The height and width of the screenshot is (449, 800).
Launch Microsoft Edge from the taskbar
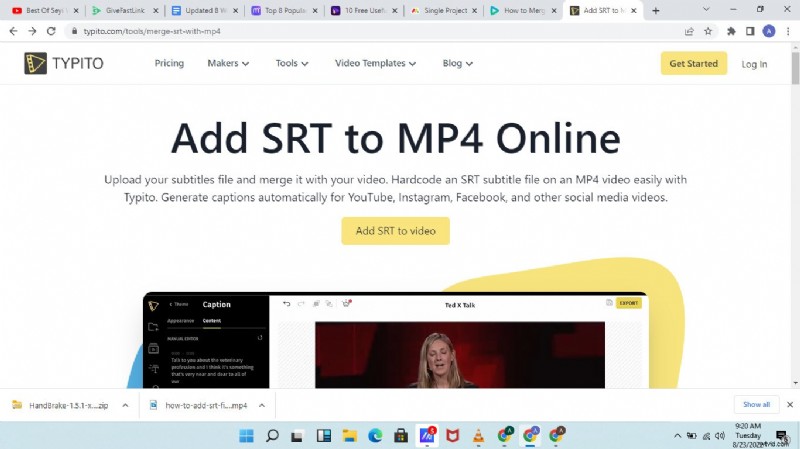point(375,435)
